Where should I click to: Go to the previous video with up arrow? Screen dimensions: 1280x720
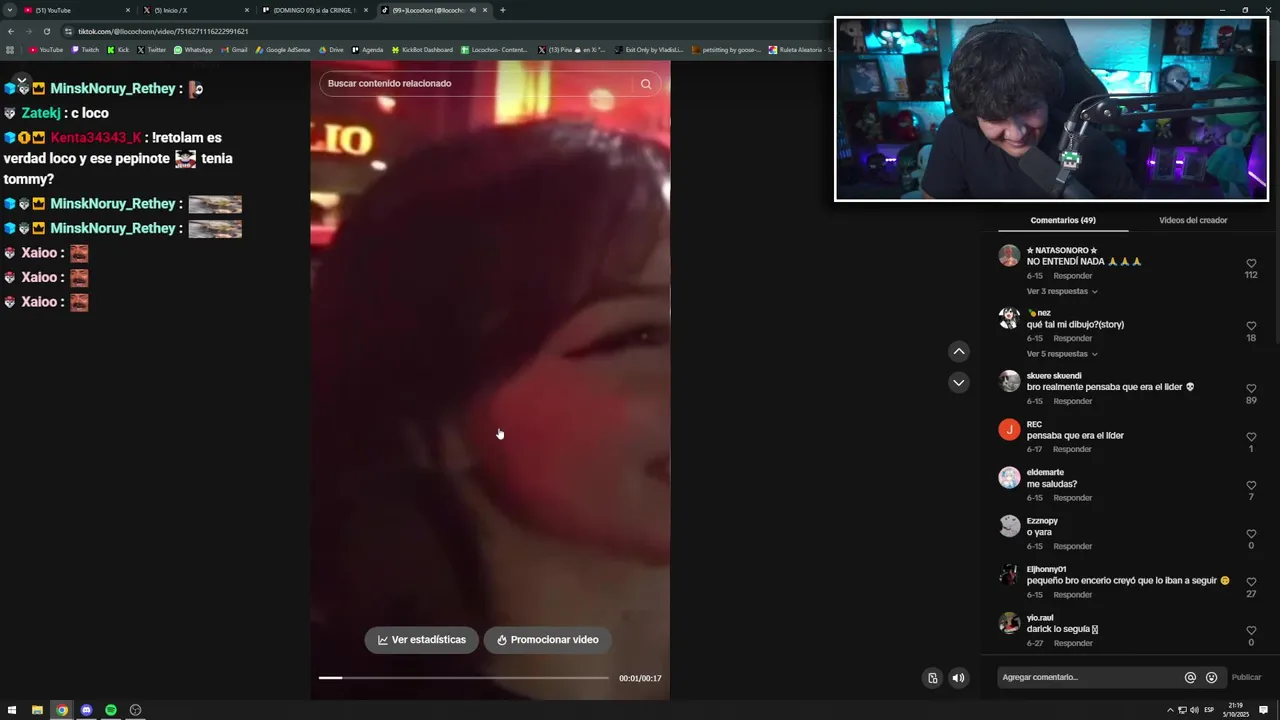pos(959,351)
